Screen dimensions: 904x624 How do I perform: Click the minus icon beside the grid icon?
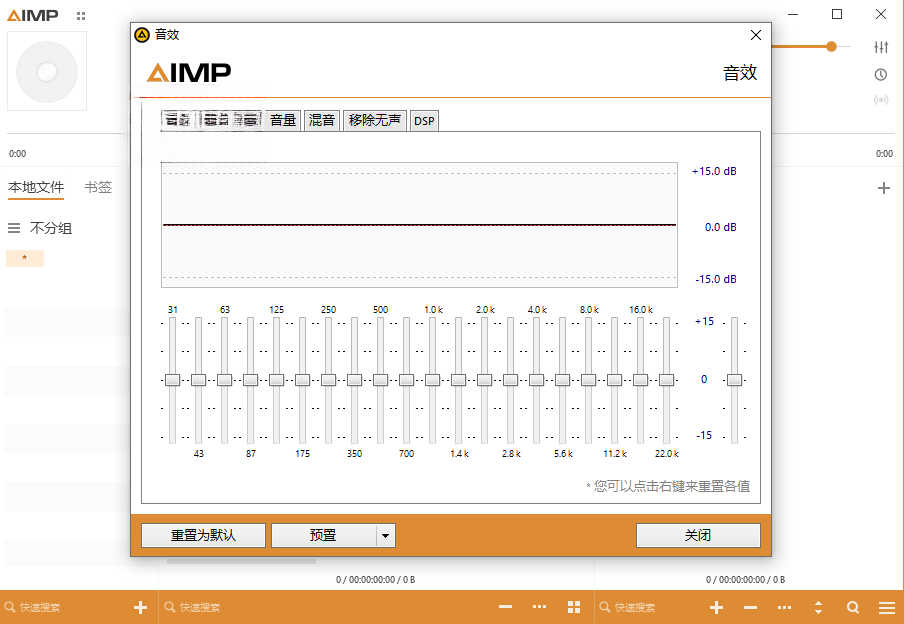tap(506, 607)
